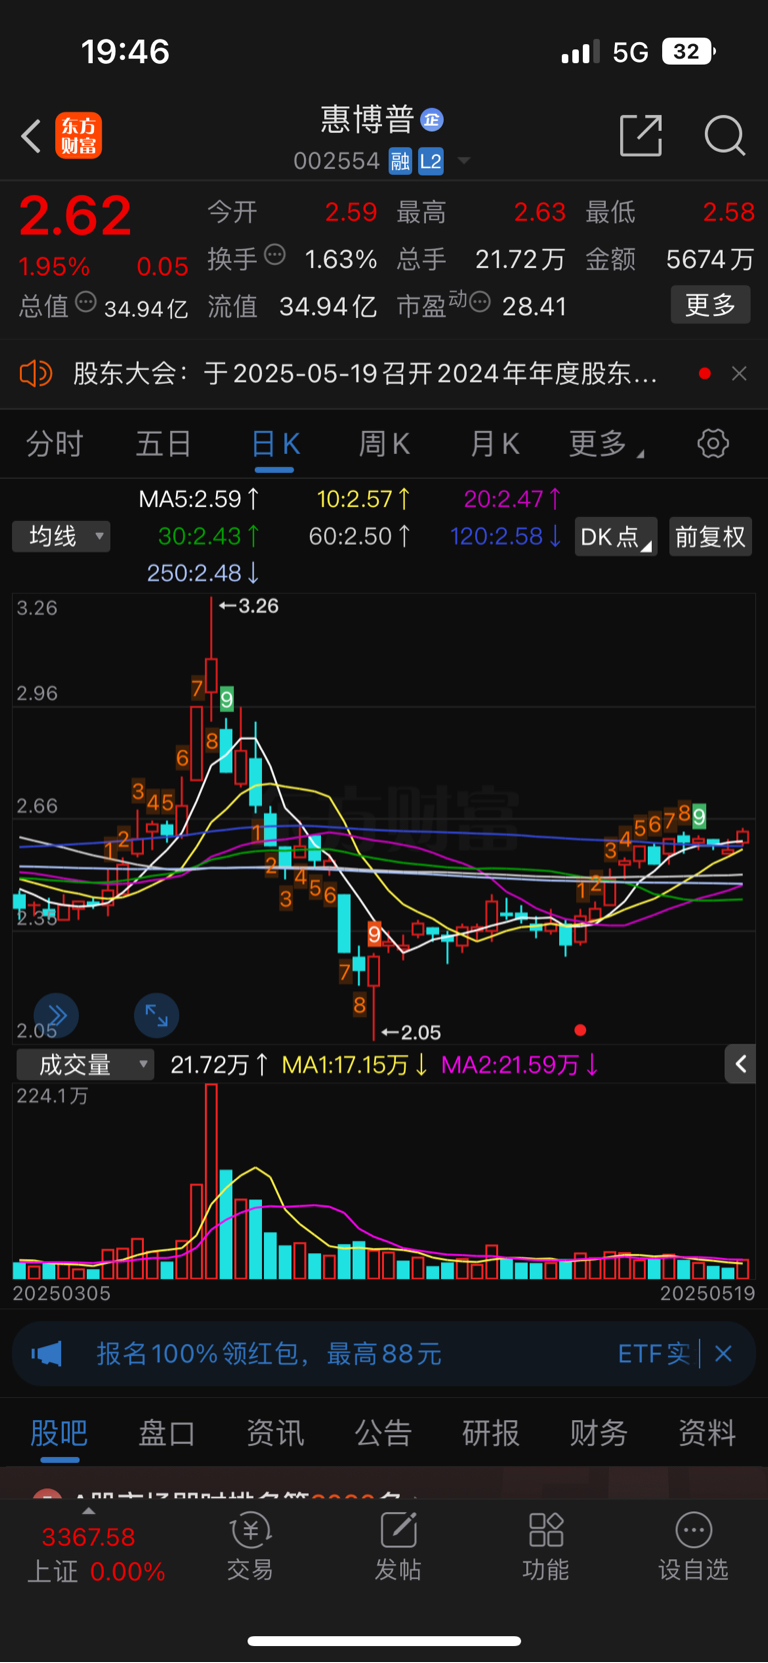The width and height of the screenshot is (768, 1663).
Task: Switch to the 月K chart tab
Action: (495, 444)
